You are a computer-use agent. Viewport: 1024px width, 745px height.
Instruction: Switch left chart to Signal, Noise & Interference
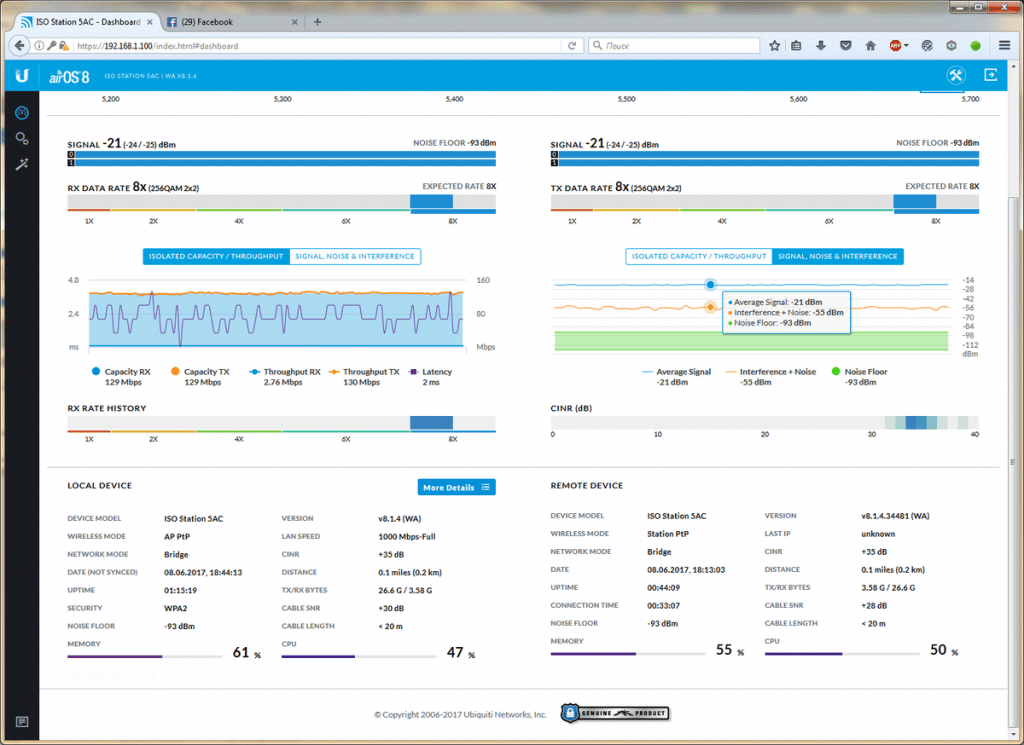tap(355, 256)
